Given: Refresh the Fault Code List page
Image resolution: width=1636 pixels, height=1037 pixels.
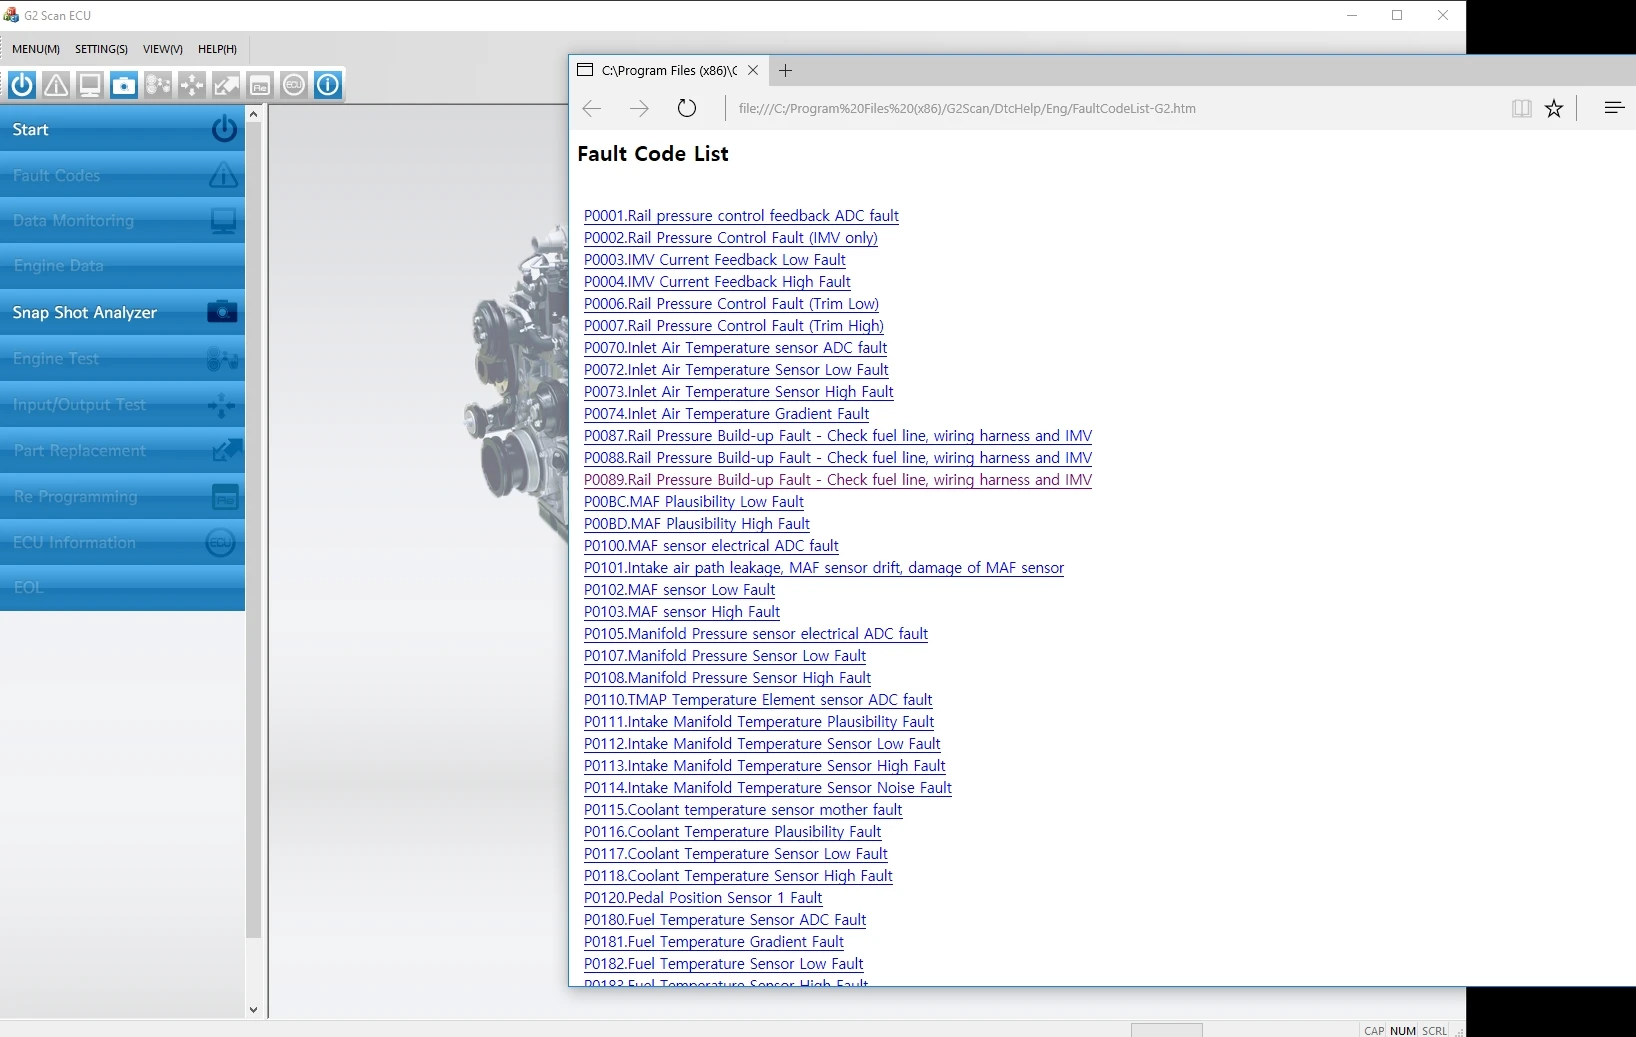Looking at the screenshot, I should pyautogui.click(x=687, y=108).
